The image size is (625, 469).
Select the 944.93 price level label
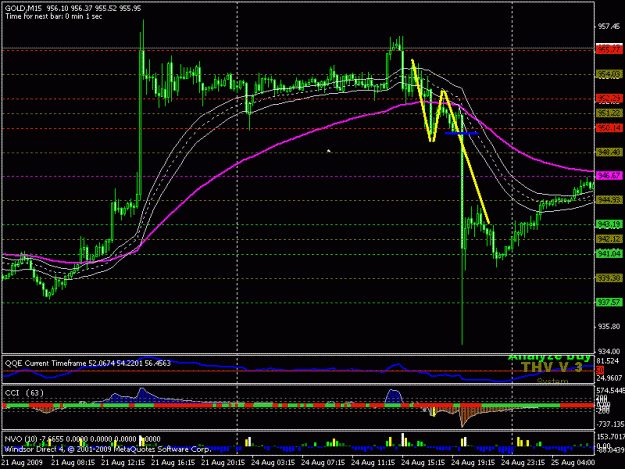coord(609,200)
